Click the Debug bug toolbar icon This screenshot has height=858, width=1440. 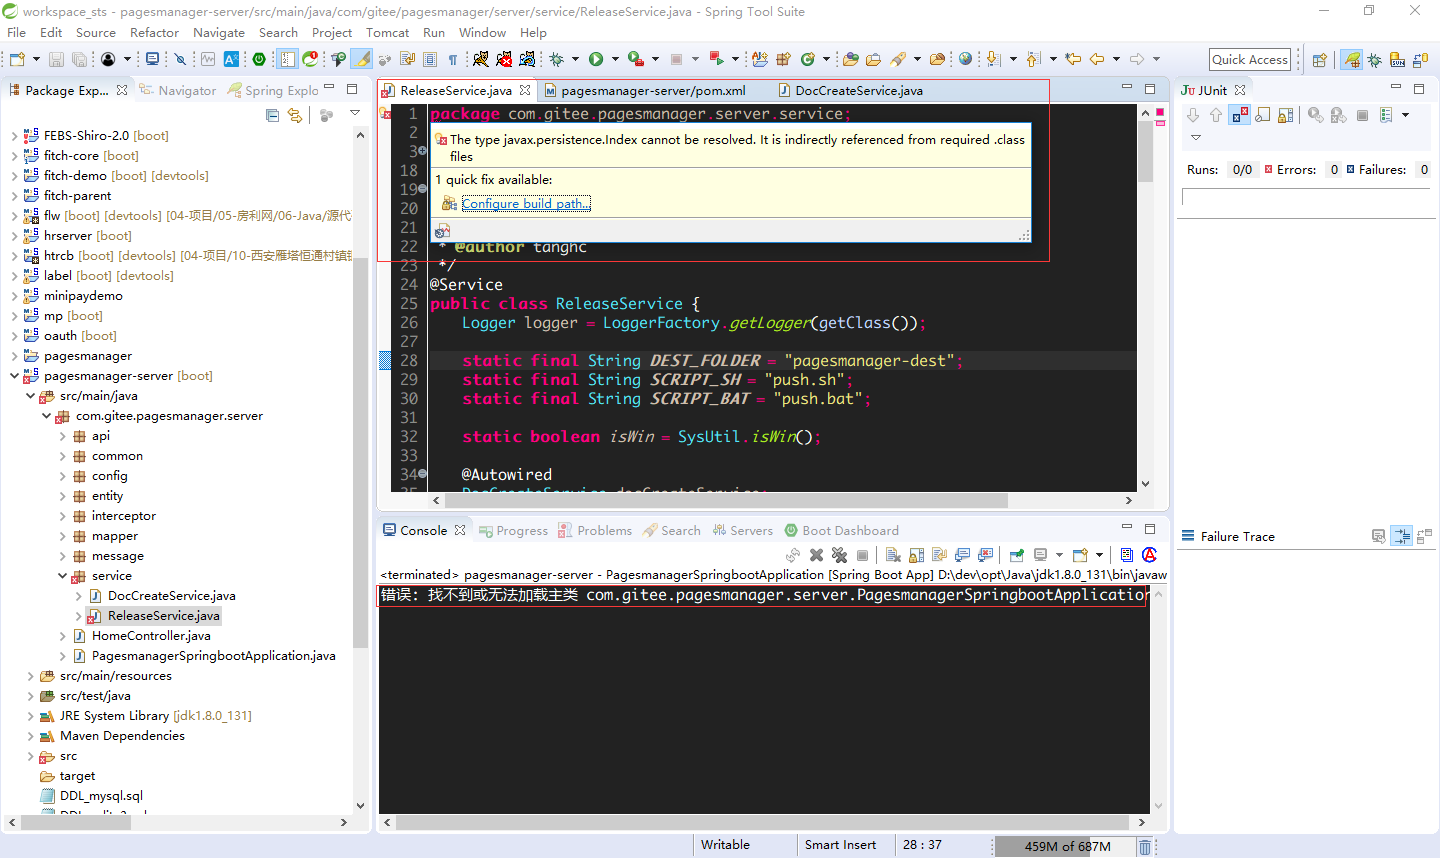pos(556,60)
